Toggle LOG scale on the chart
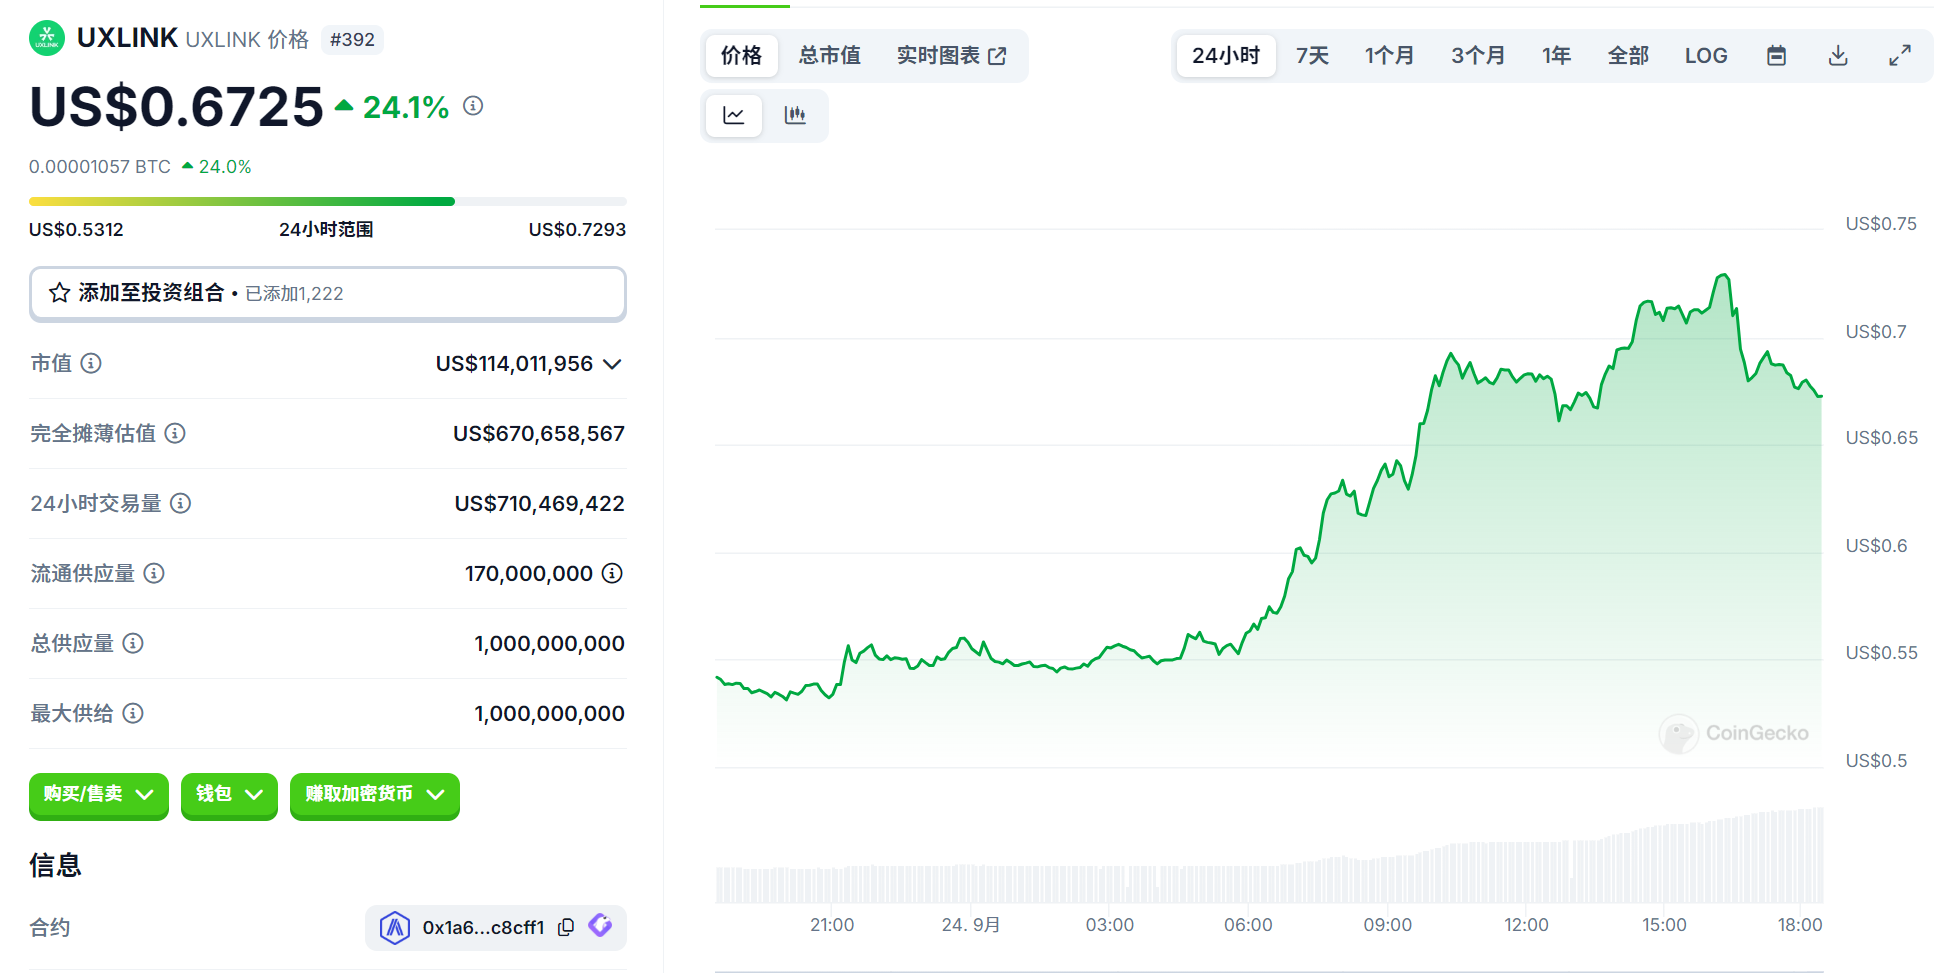1945x973 pixels. (1706, 56)
